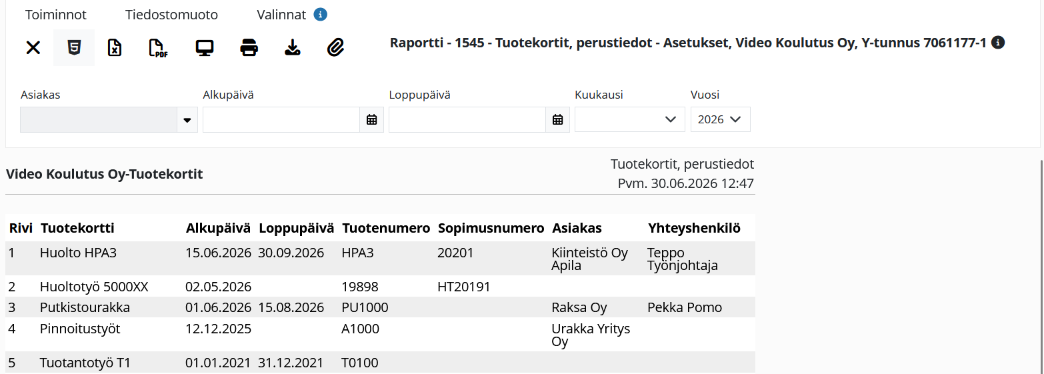
Task: Open the Kuukausi month dropdown
Action: 630,120
